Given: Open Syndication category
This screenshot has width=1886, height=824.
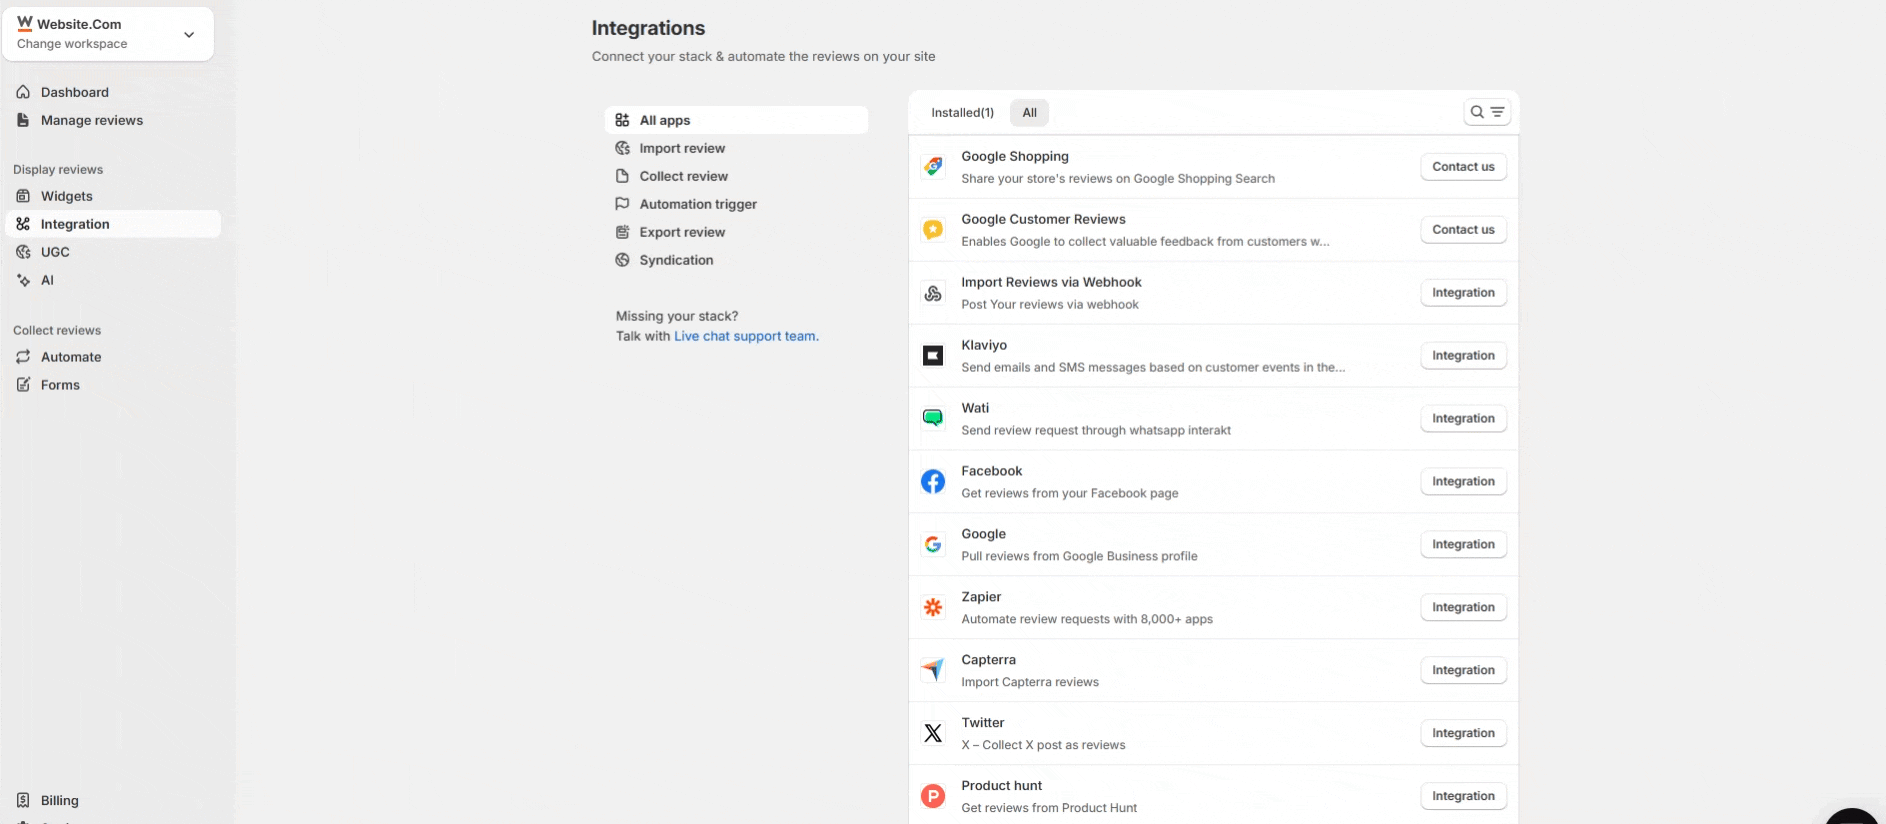Looking at the screenshot, I should click(676, 260).
